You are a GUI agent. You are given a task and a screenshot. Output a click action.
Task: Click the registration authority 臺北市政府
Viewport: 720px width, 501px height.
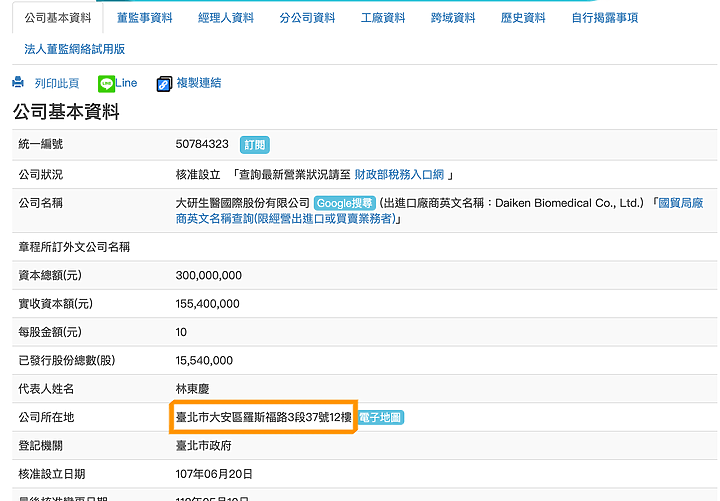203,445
